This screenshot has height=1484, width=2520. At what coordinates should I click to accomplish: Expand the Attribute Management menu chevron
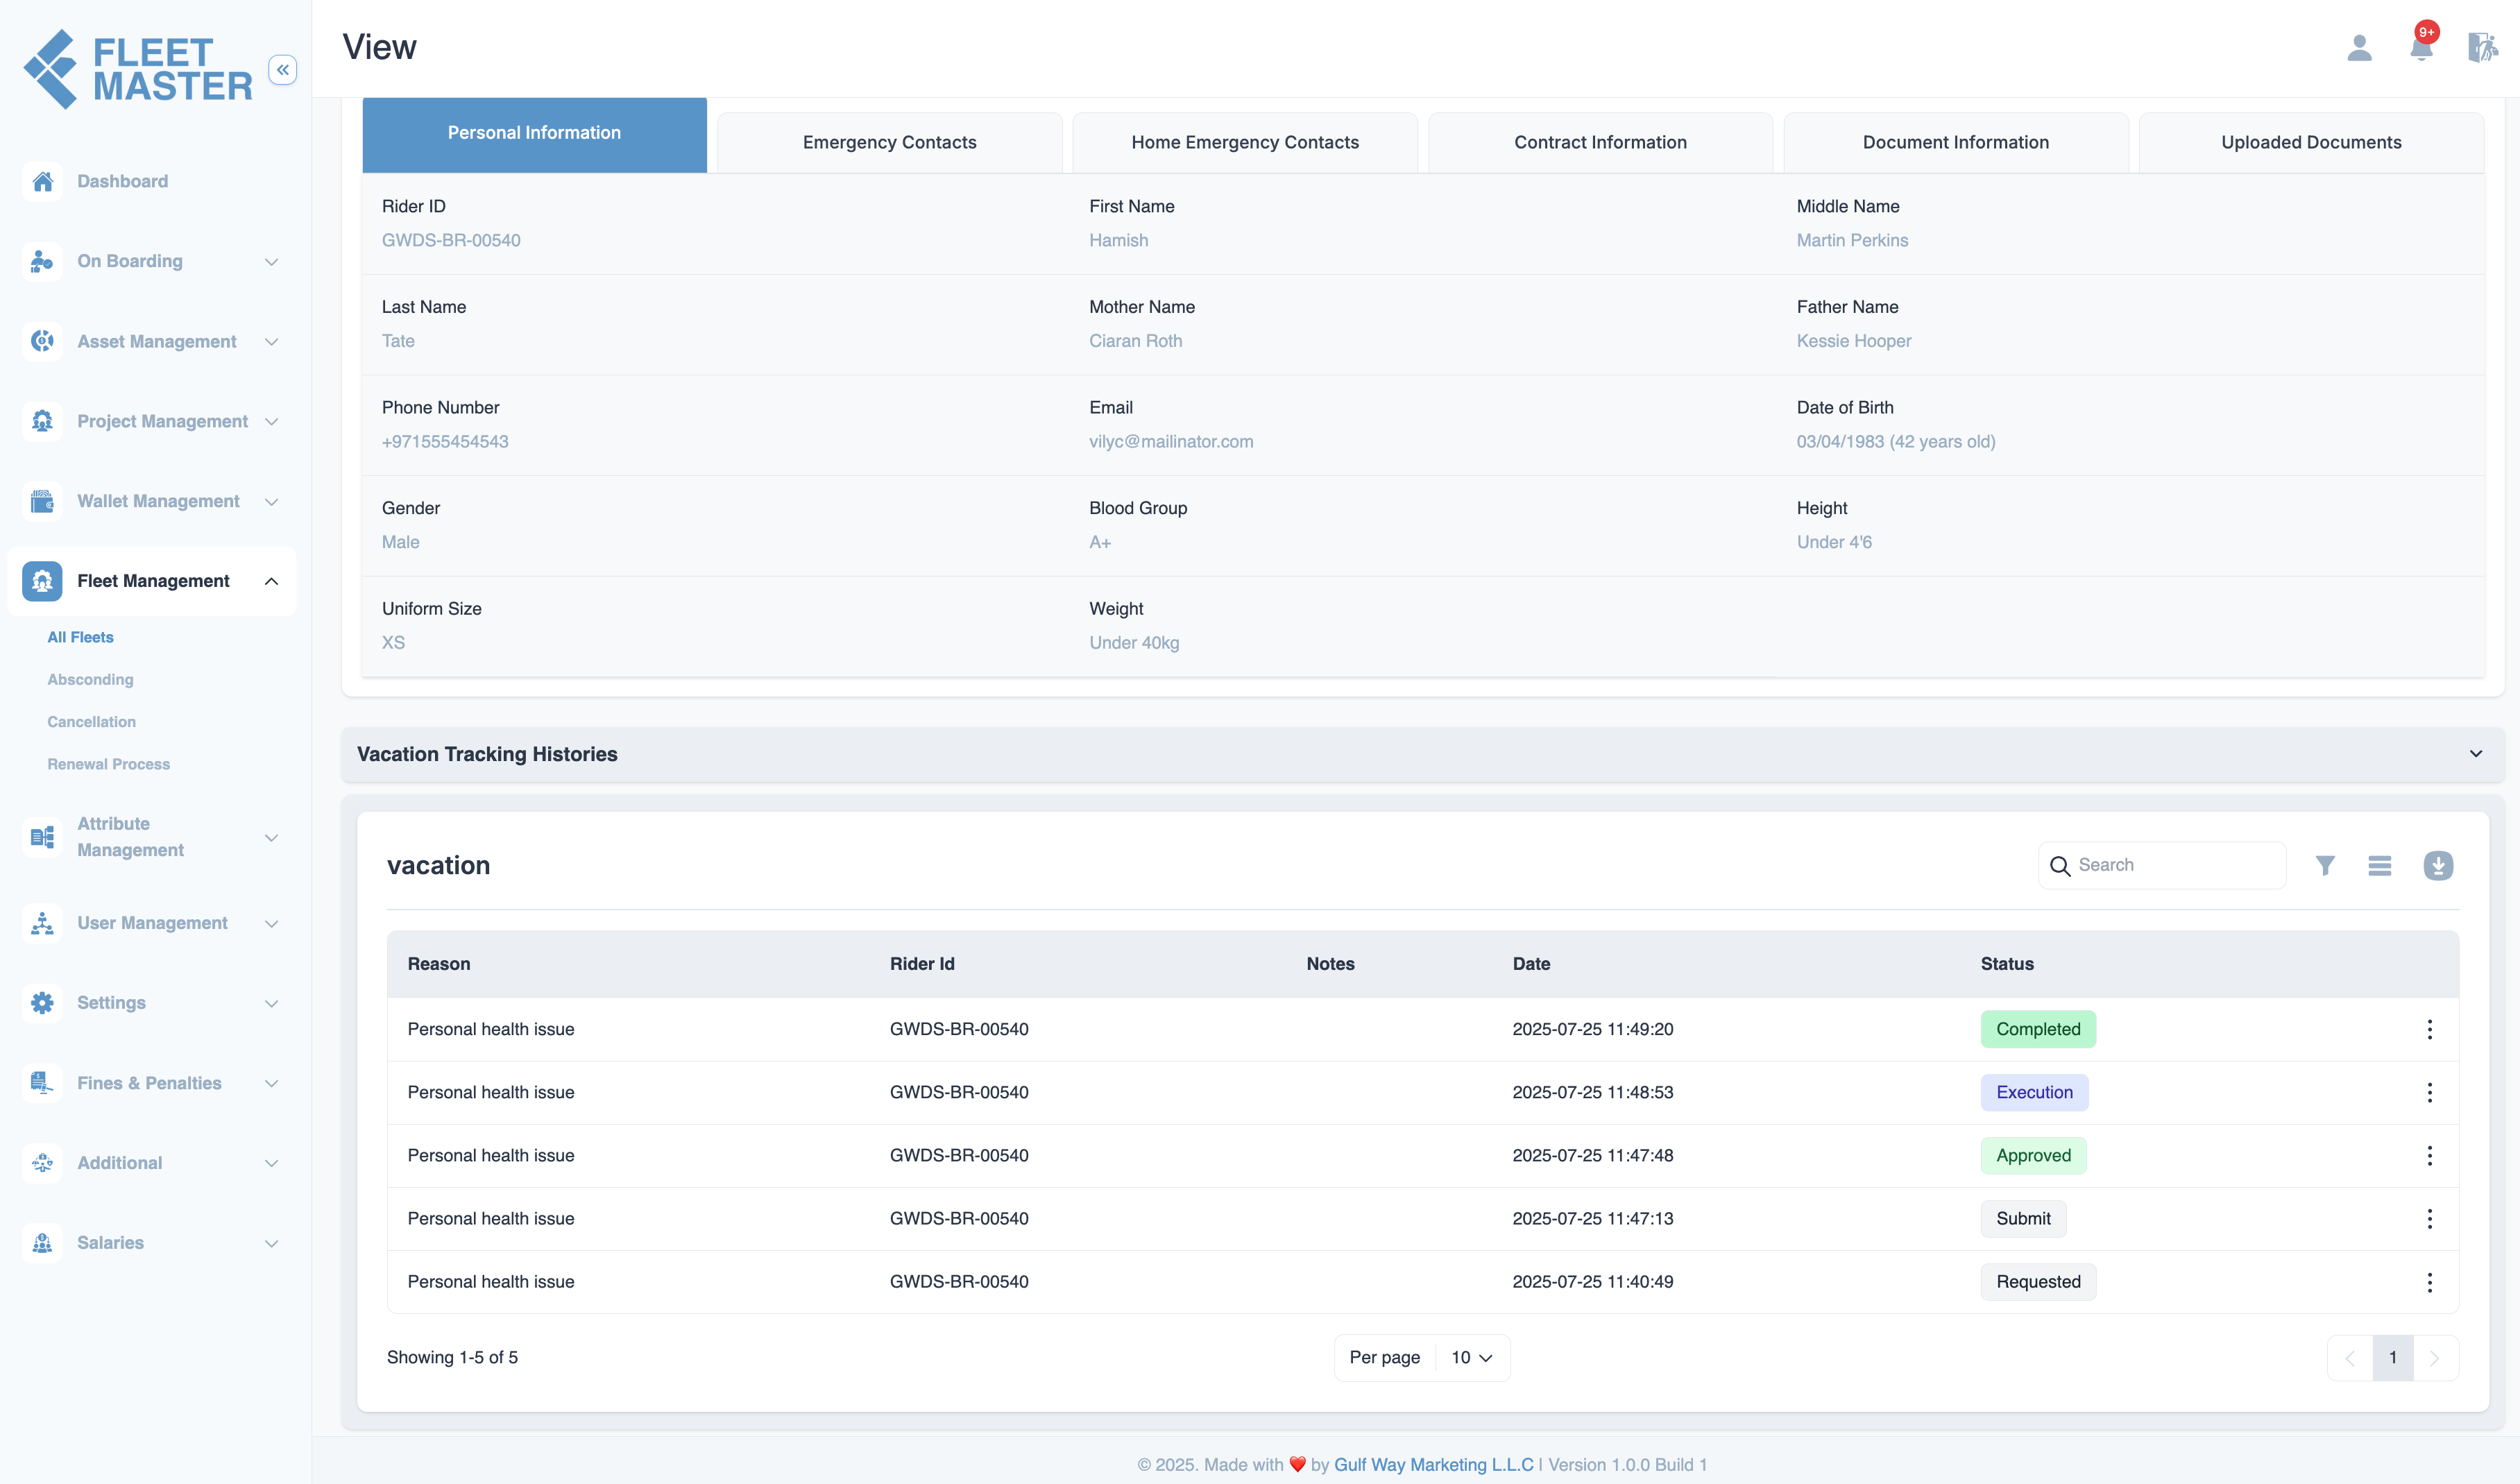tap(271, 838)
